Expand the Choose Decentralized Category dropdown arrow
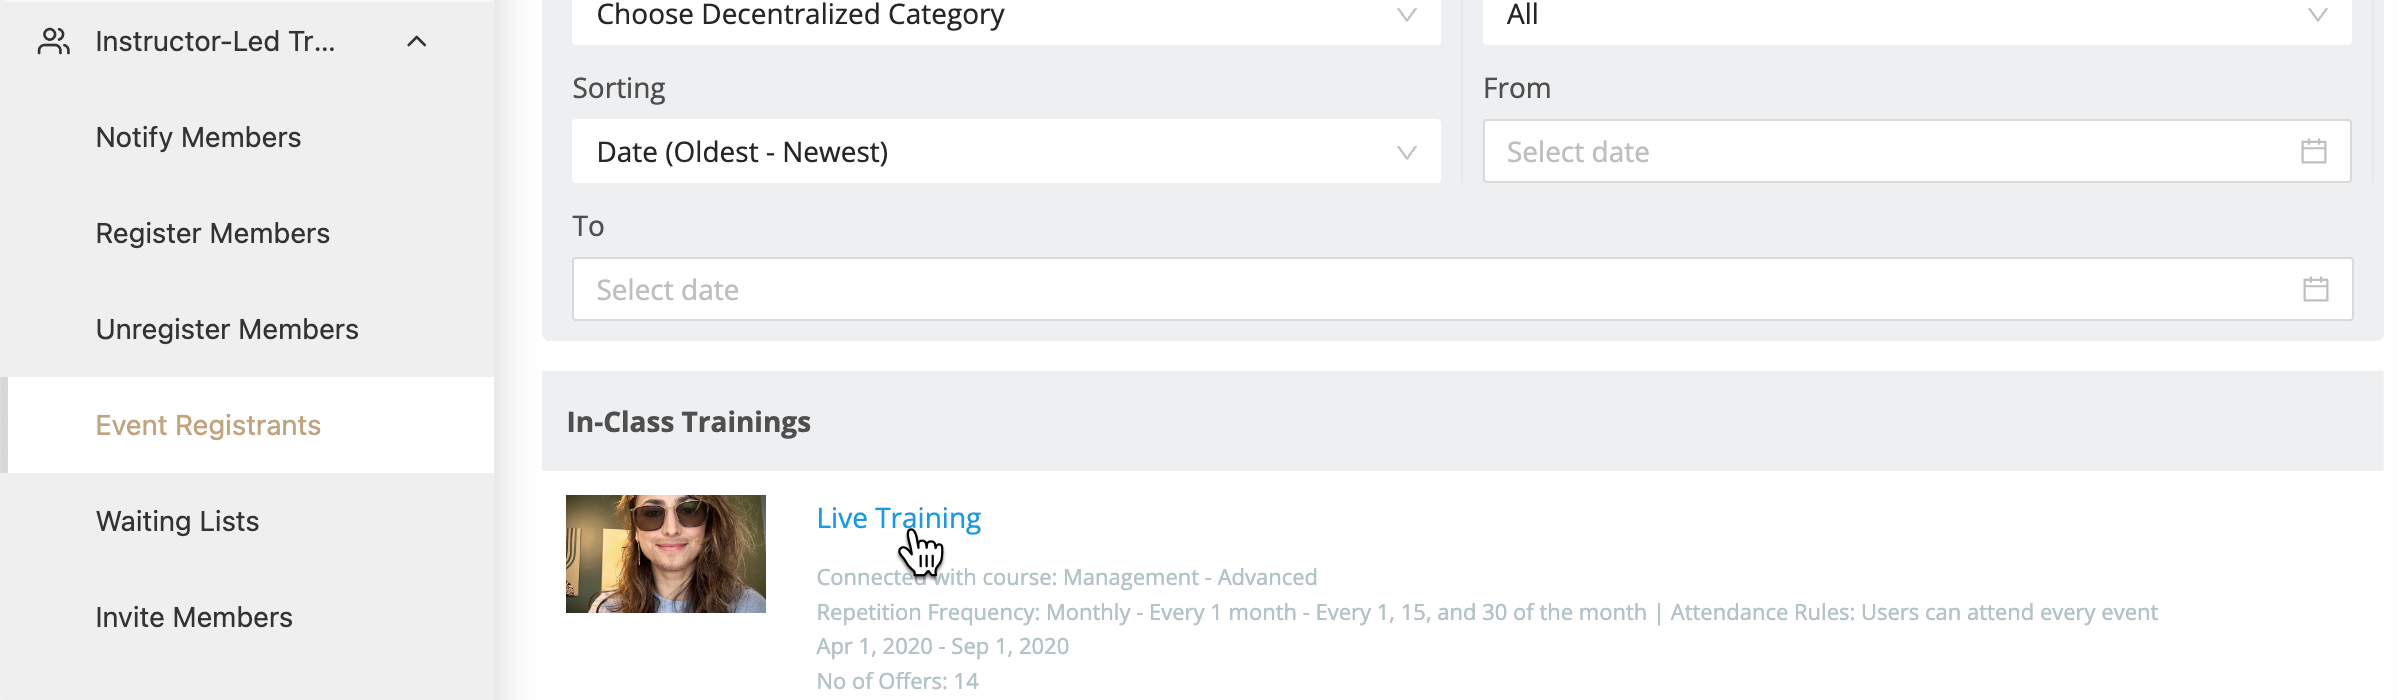The image size is (2398, 700). (1406, 15)
